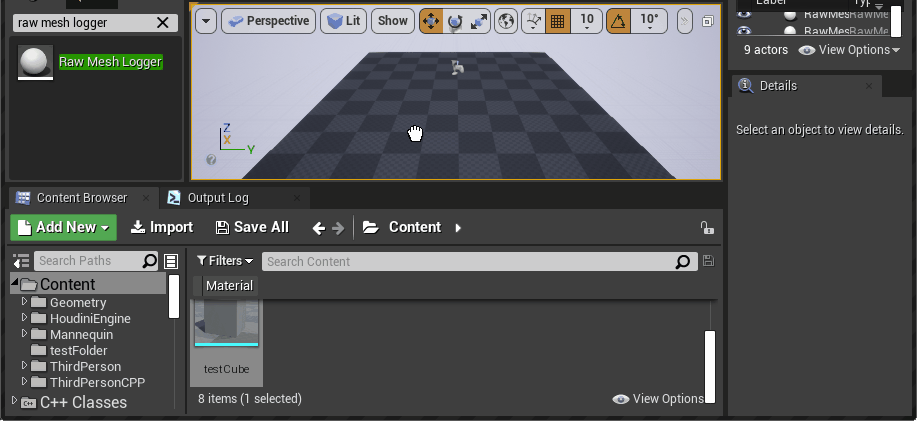This screenshot has height=421, width=917.
Task: Open rotation snap 10° dropdown
Action: coord(649,21)
